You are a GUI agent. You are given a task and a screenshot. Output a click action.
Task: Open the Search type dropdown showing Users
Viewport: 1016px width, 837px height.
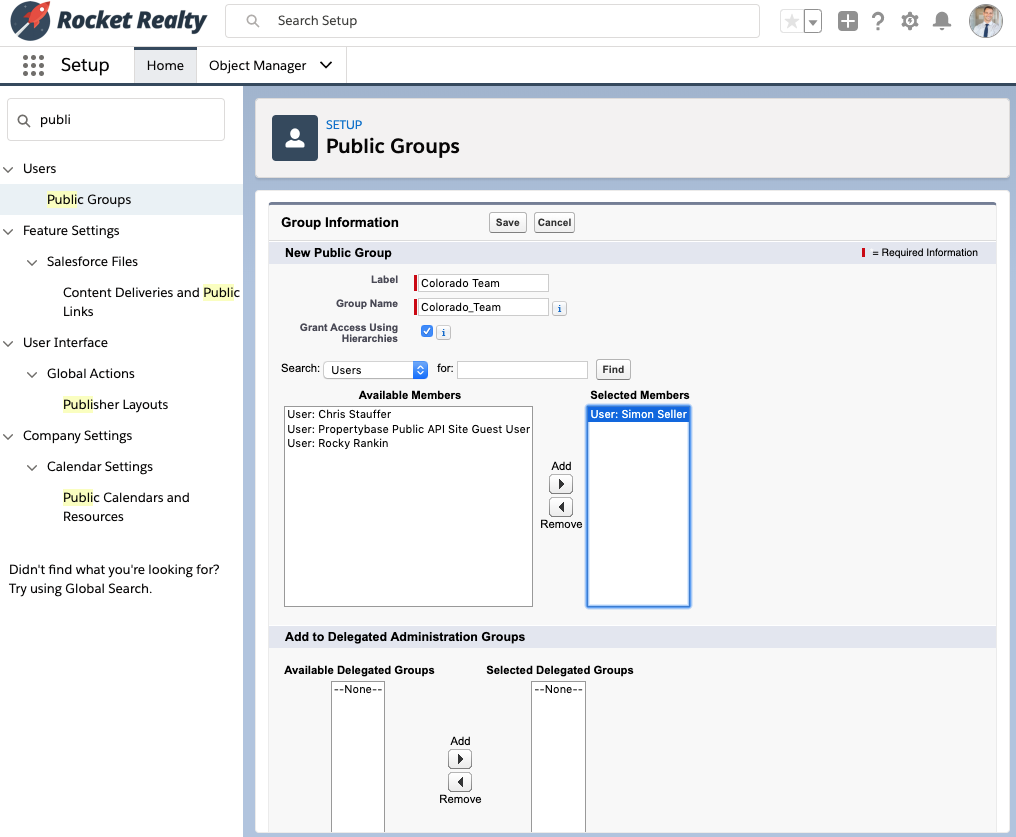pos(375,369)
